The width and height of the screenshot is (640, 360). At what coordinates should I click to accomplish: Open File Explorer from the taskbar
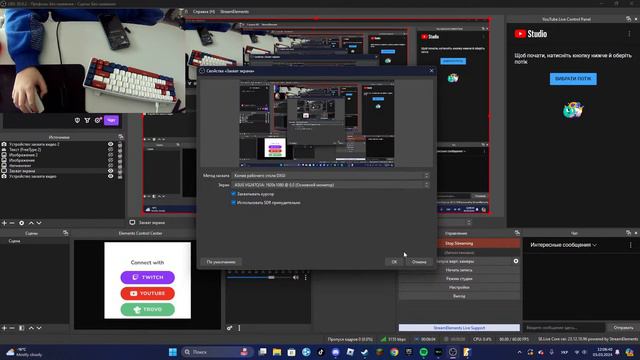(x=277, y=352)
